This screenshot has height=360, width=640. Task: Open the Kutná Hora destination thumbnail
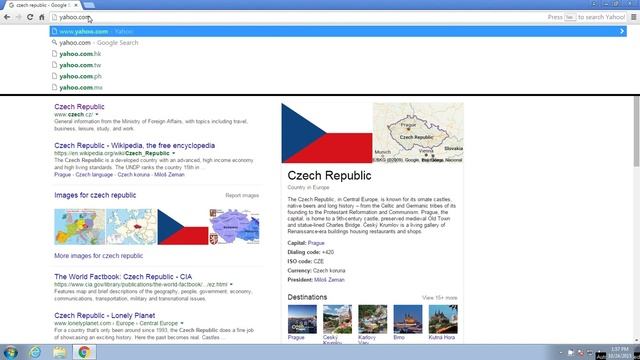(443, 319)
